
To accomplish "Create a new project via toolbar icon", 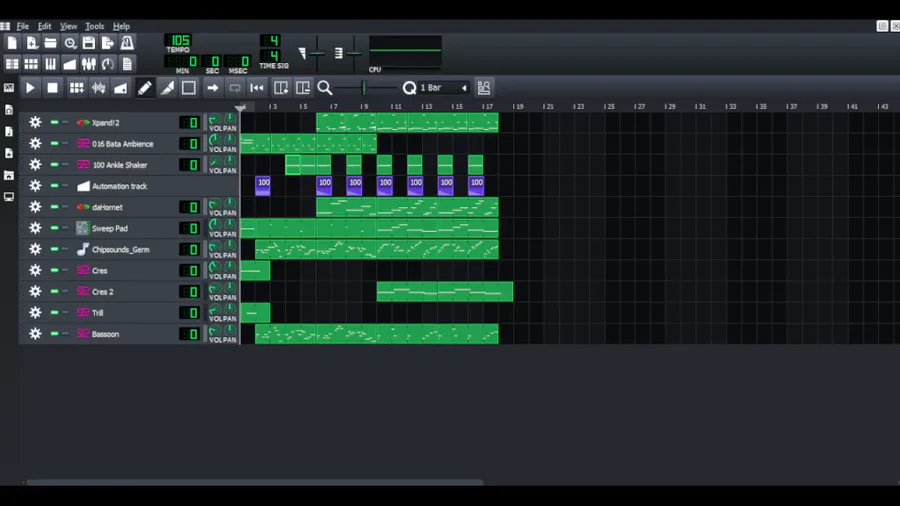I will click(12, 43).
